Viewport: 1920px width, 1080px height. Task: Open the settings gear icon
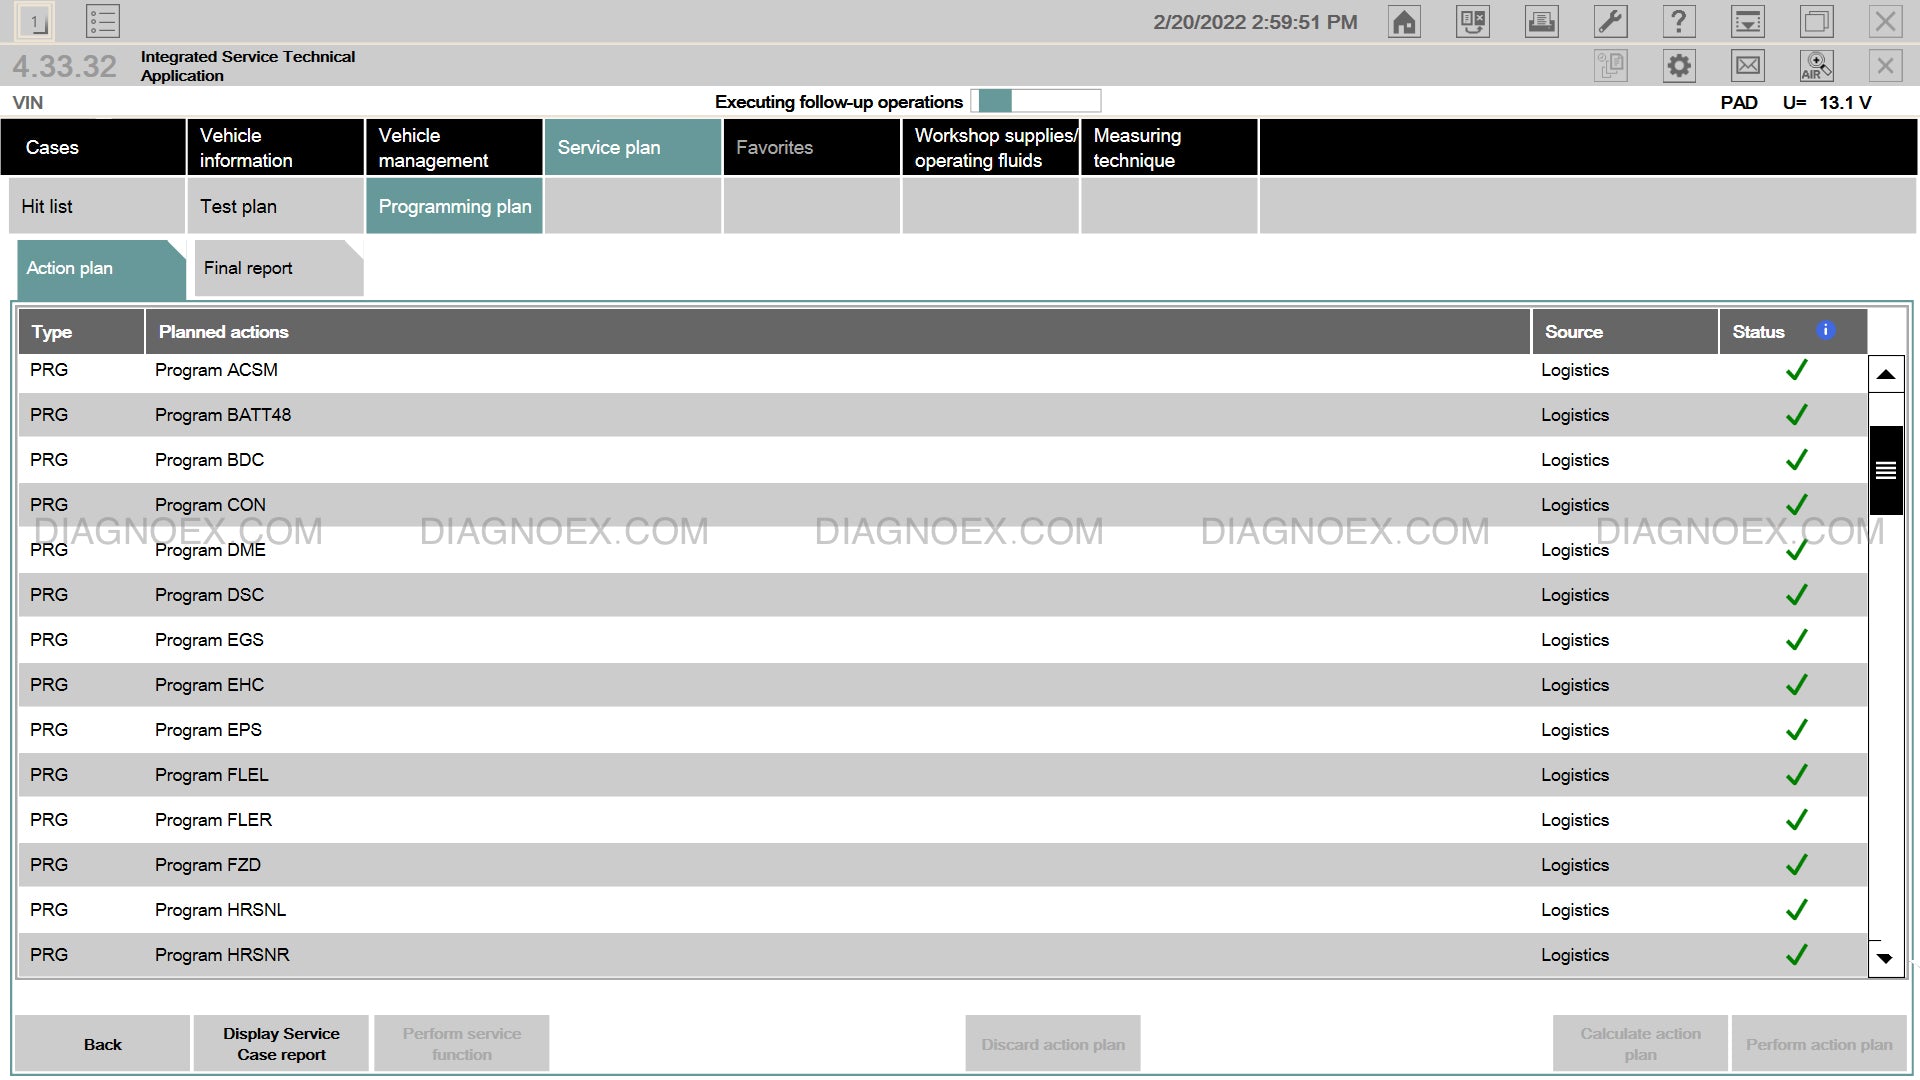[1679, 66]
